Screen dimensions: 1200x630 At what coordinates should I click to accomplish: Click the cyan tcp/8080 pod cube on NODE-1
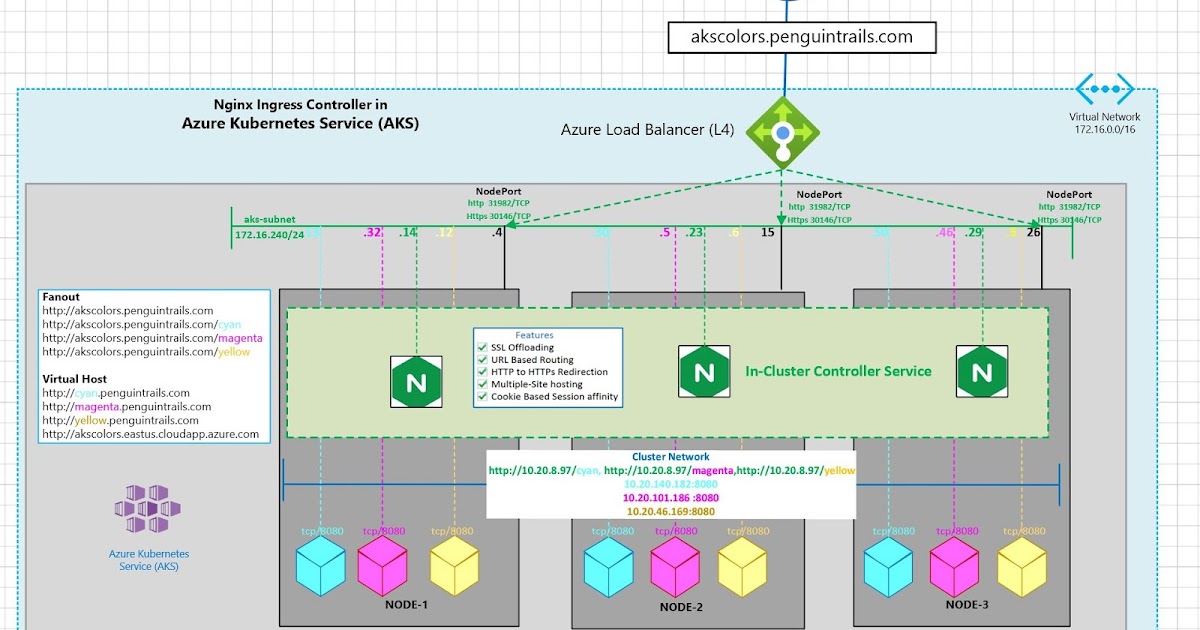[x=320, y=566]
